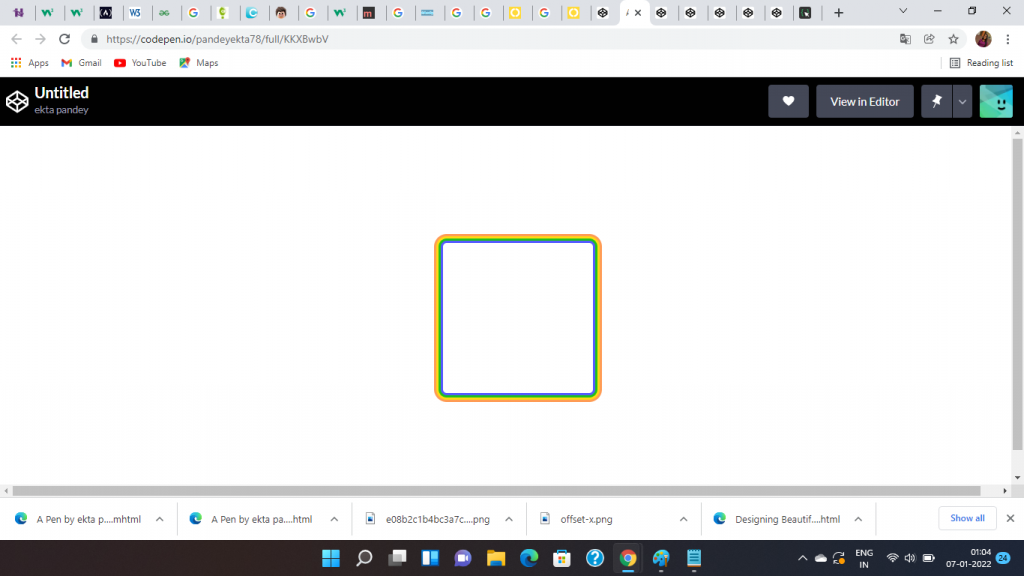This screenshot has width=1024, height=576.
Task: Open the Gmail bookmark
Action: pyautogui.click(x=81, y=63)
